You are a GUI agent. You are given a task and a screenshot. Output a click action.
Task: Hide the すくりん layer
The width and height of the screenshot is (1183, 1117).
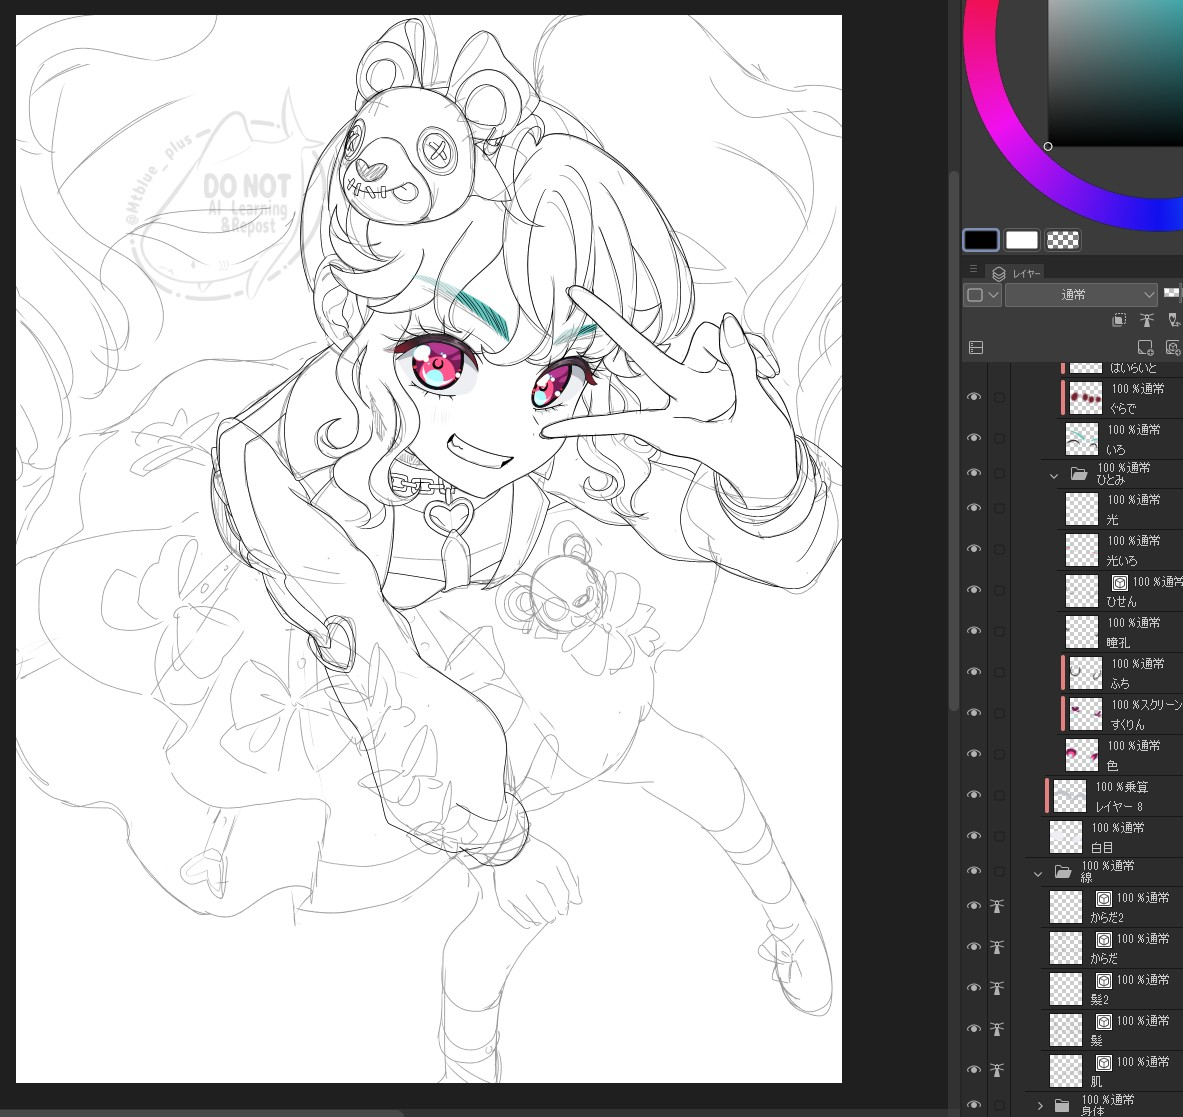973,713
